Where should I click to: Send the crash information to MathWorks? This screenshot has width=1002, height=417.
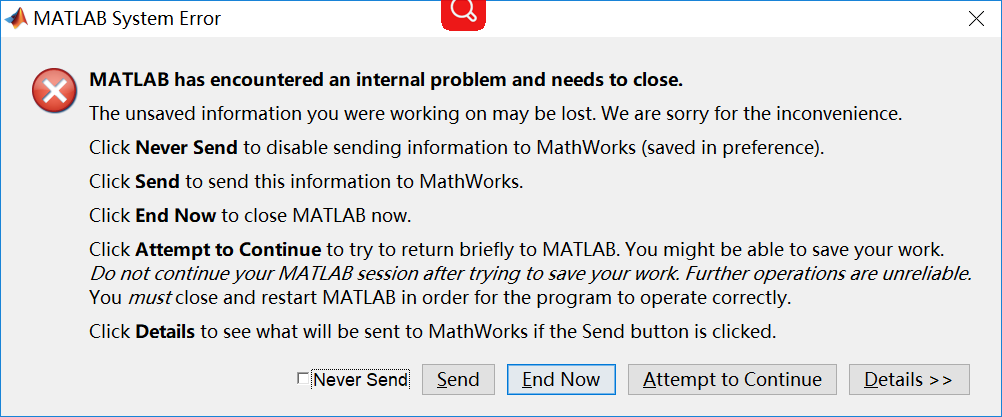[458, 379]
